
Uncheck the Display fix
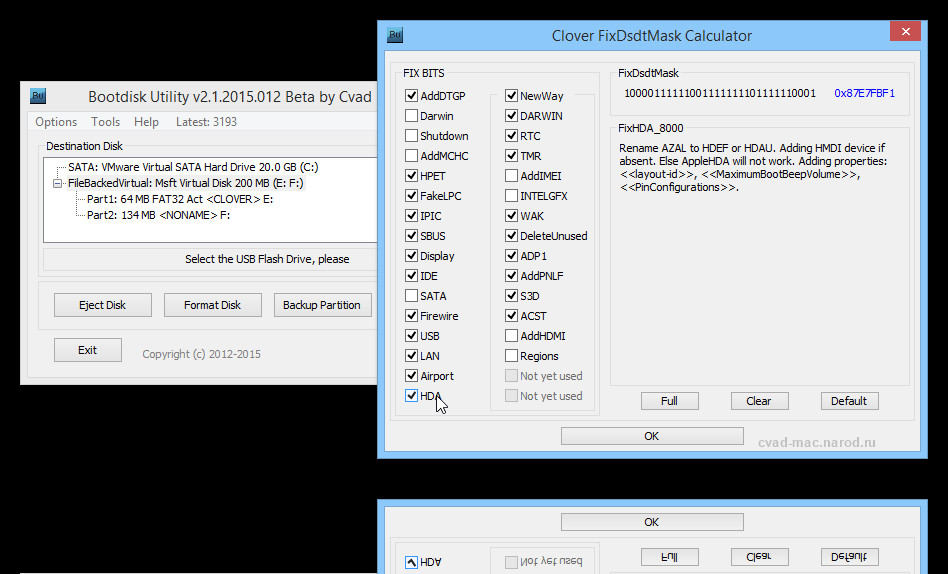411,256
